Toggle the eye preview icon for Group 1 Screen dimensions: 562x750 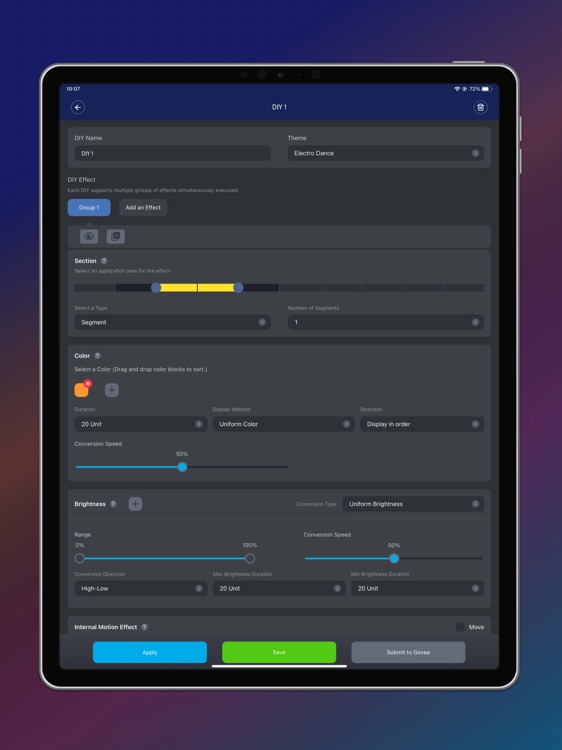[x=89, y=236]
